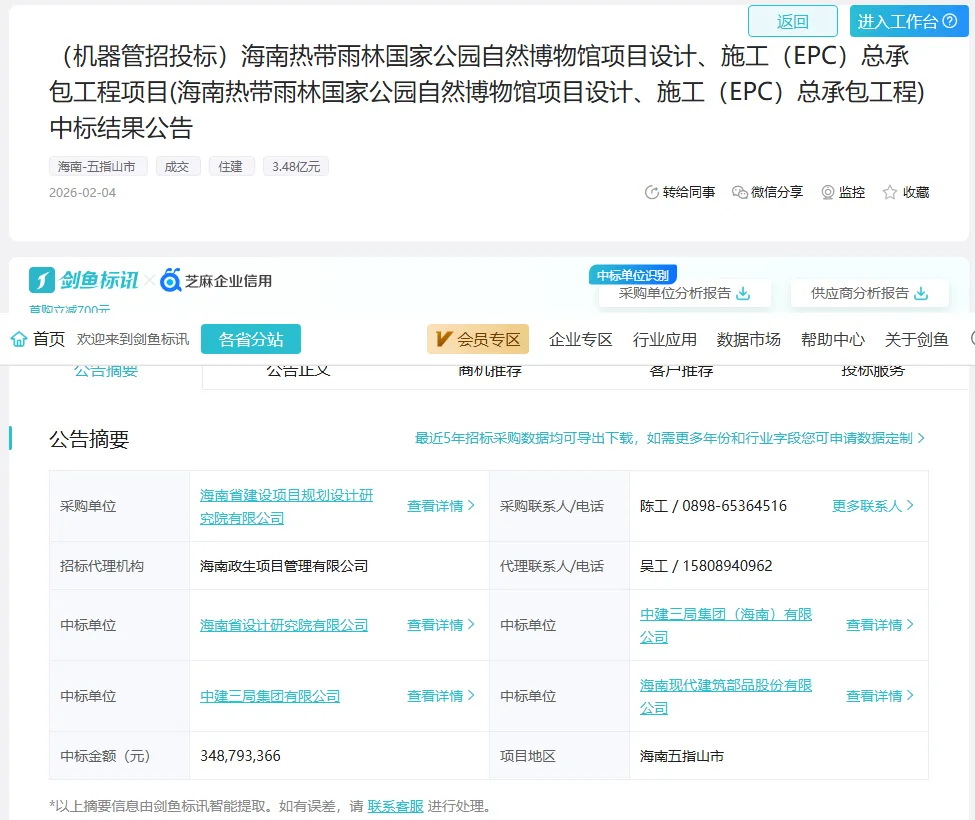Expand 更多联系人 contacts list
Screen dimensions: 975x820
click(x=872, y=506)
